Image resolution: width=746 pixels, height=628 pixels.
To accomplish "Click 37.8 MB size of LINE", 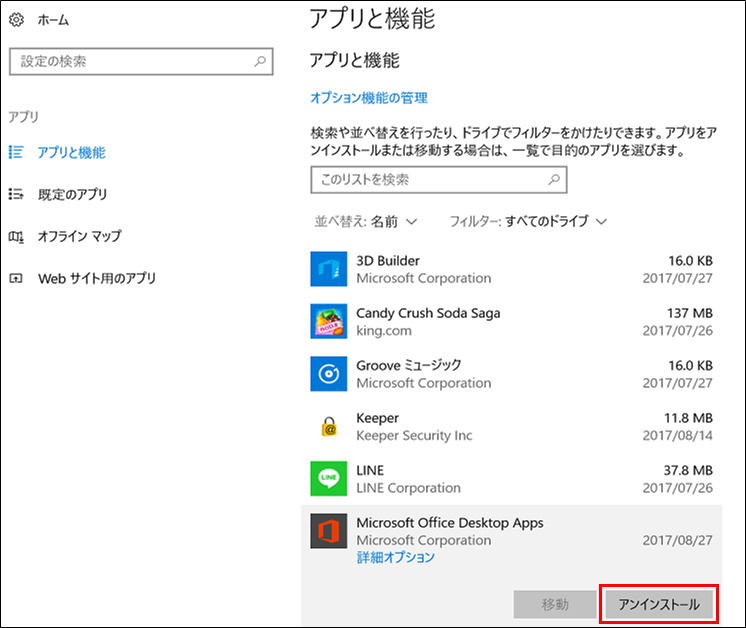I will click(x=688, y=470).
